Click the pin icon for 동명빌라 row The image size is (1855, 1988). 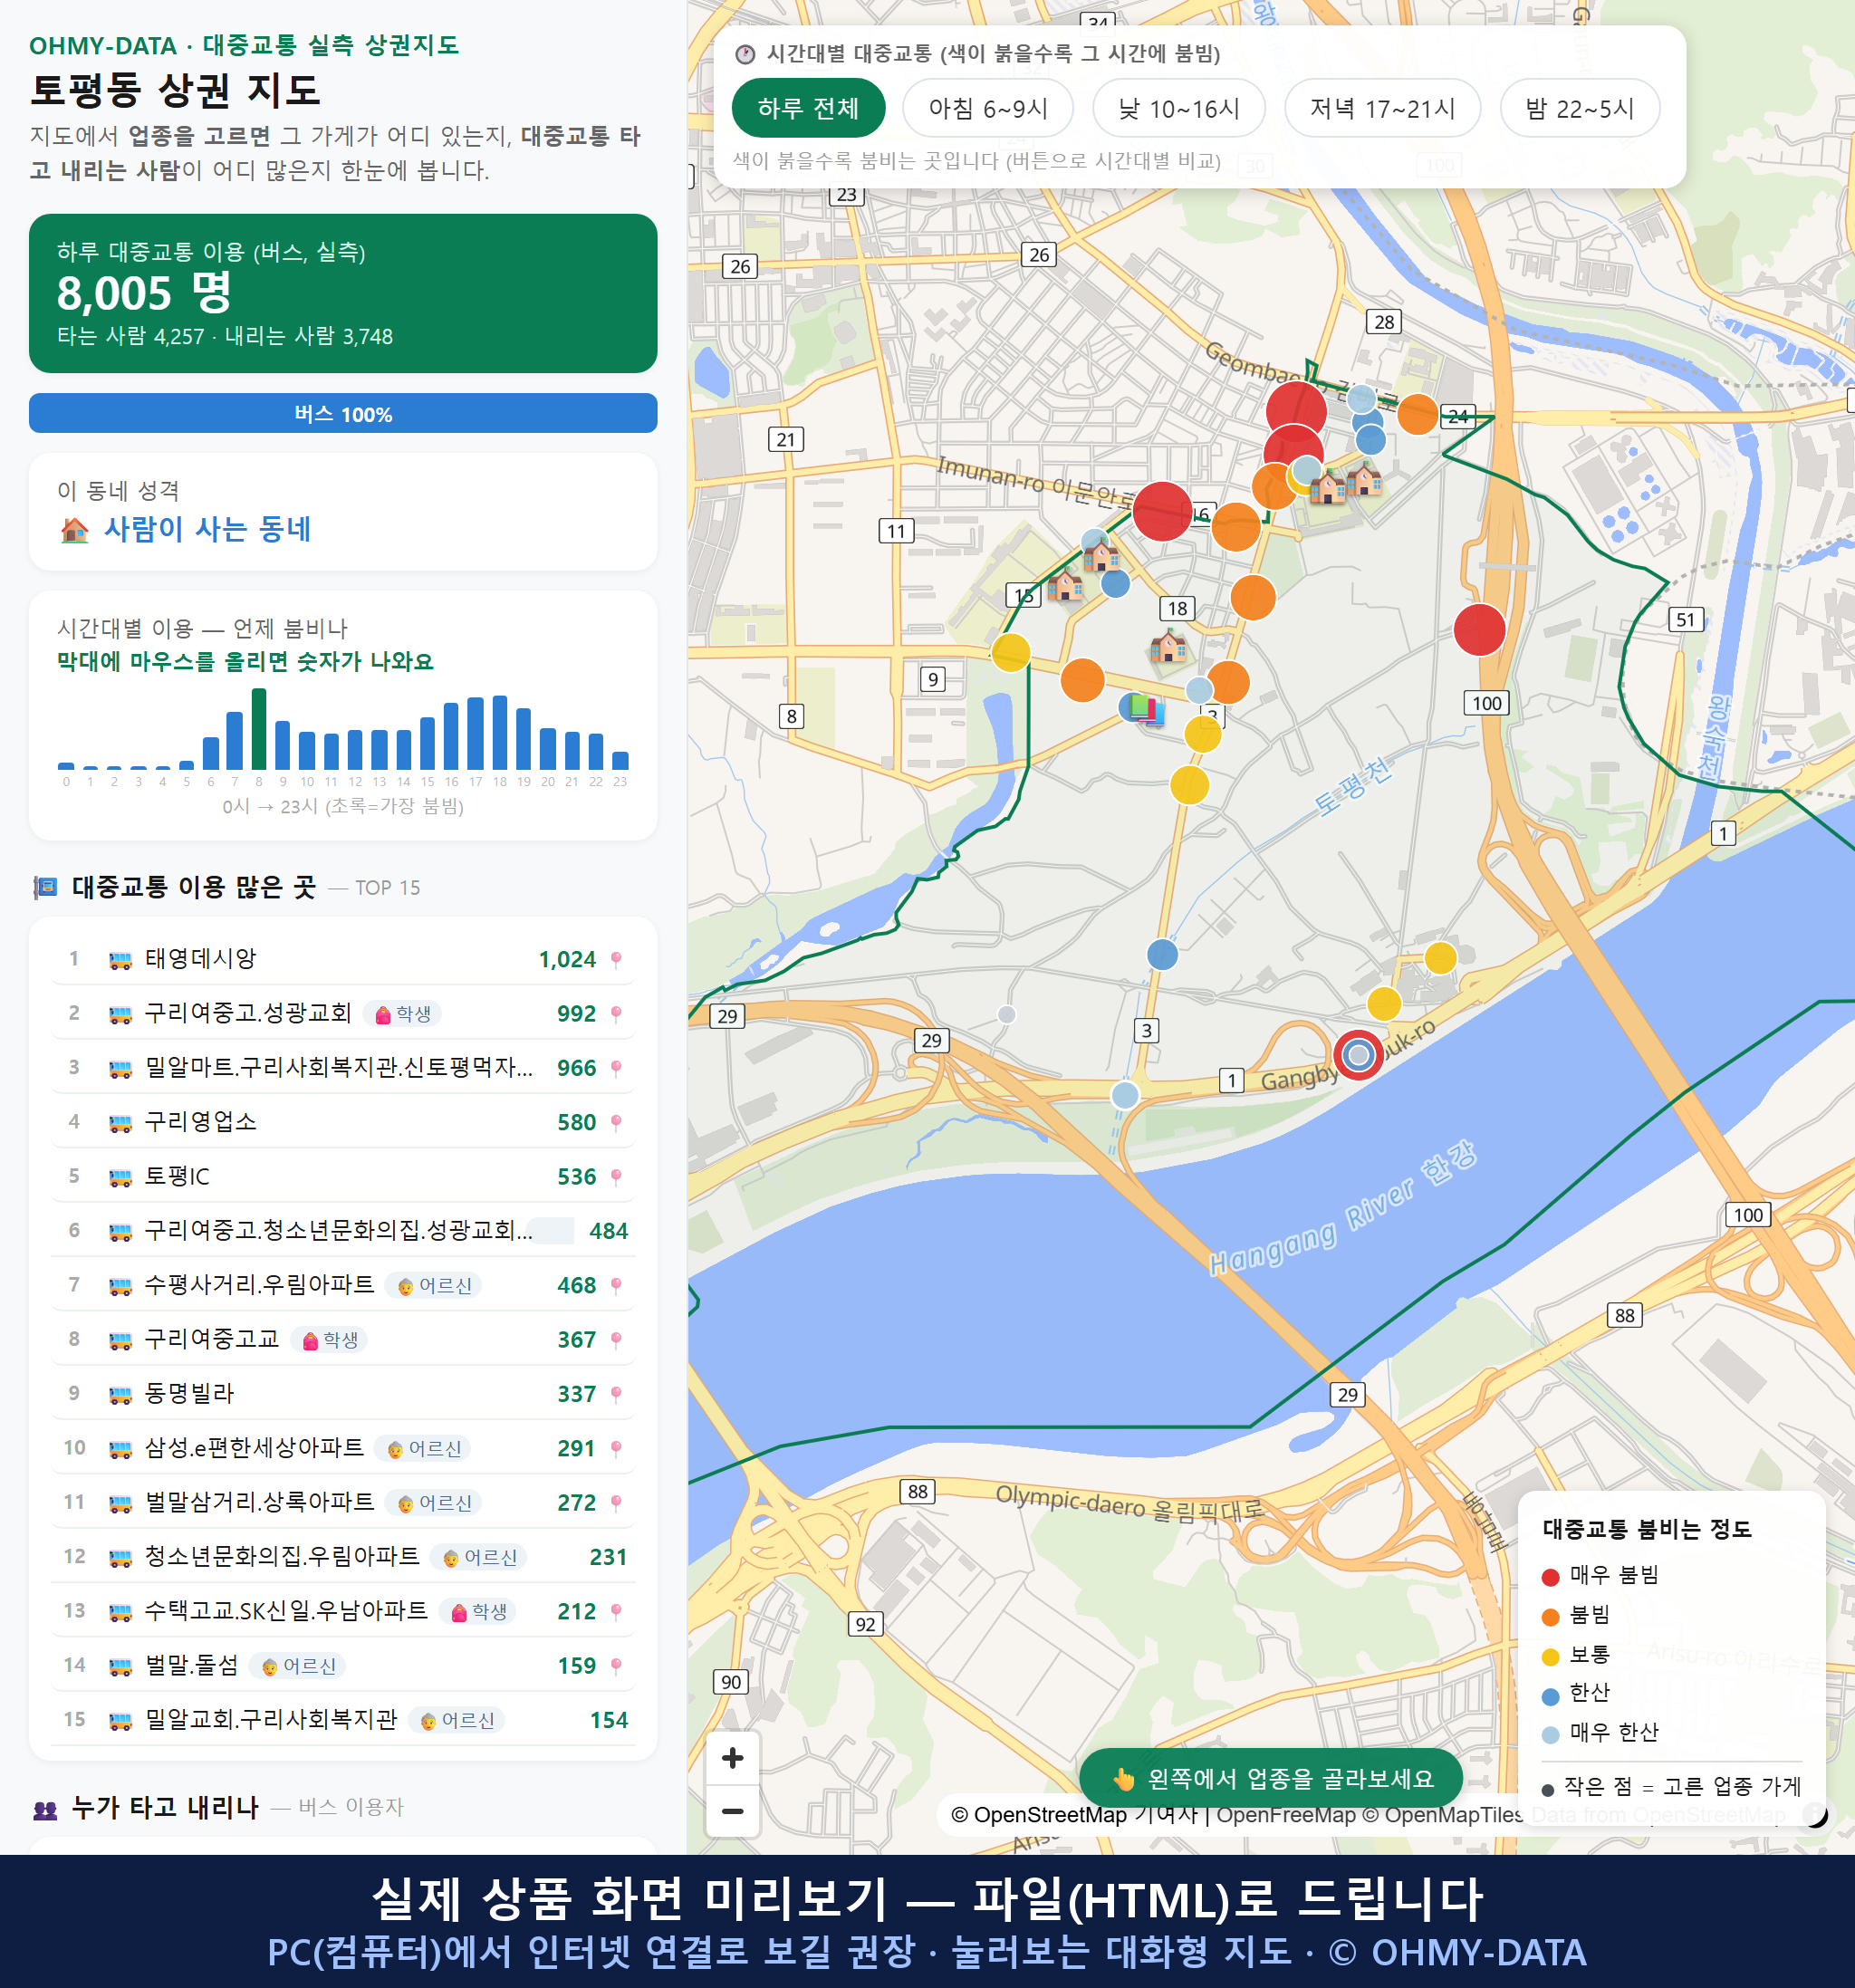click(x=616, y=1394)
